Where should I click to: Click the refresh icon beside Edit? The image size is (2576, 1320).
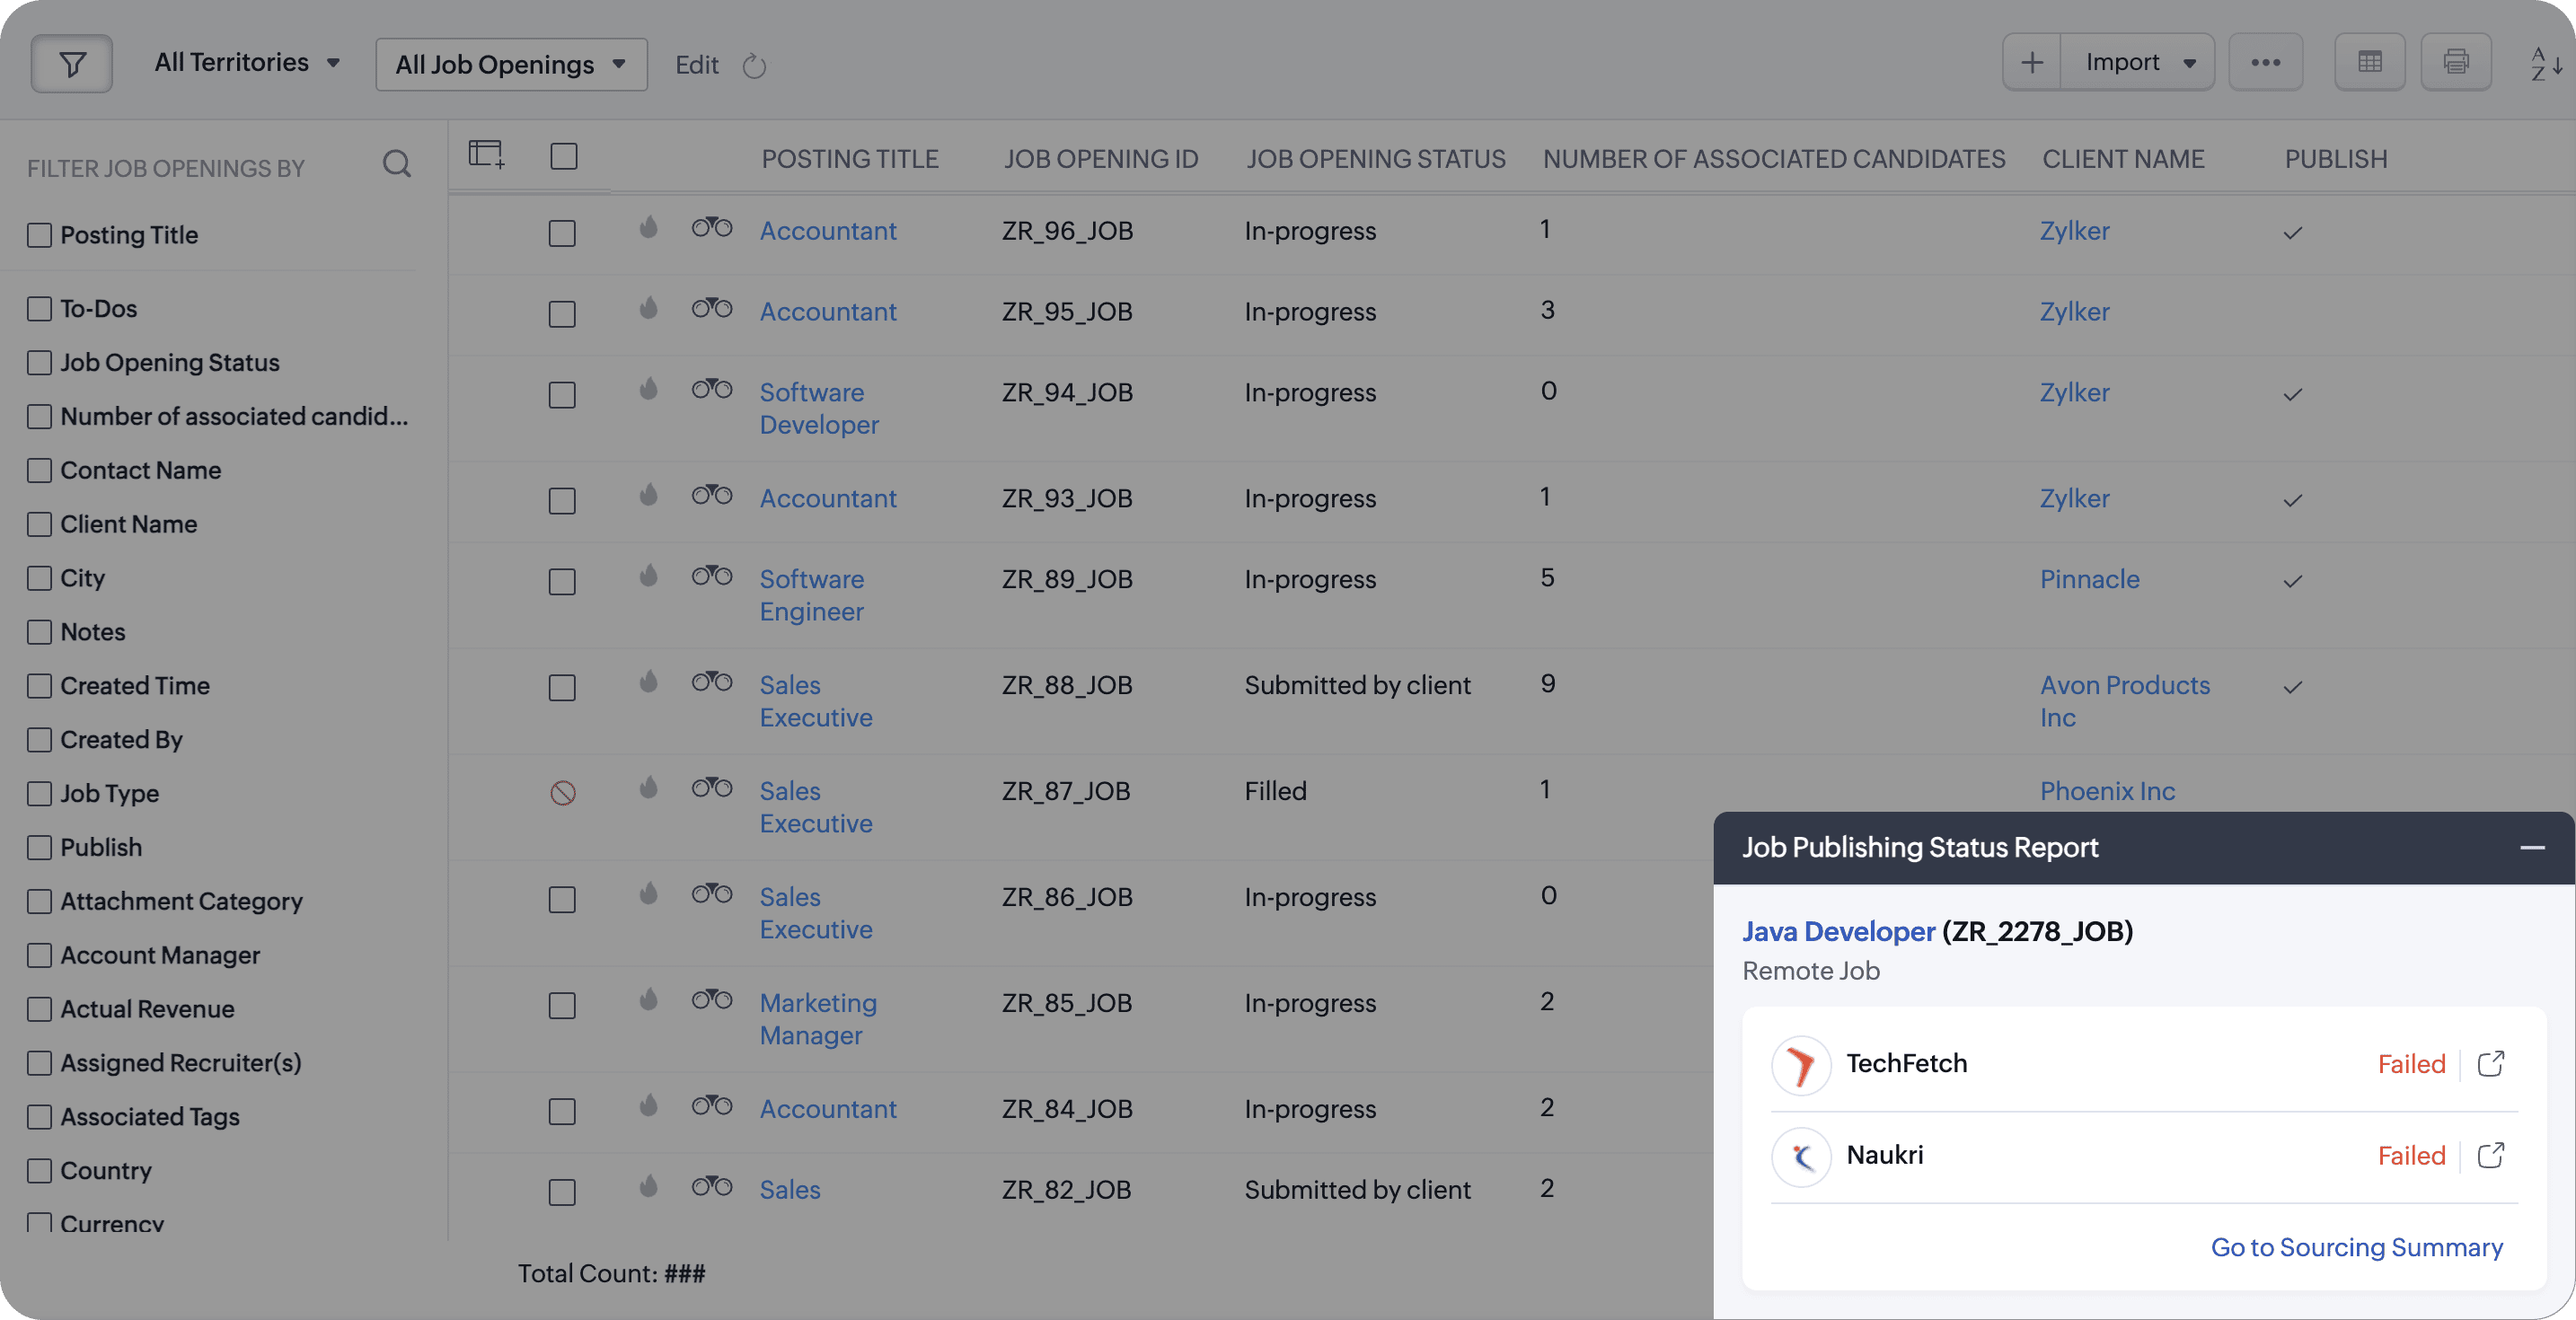coord(754,66)
